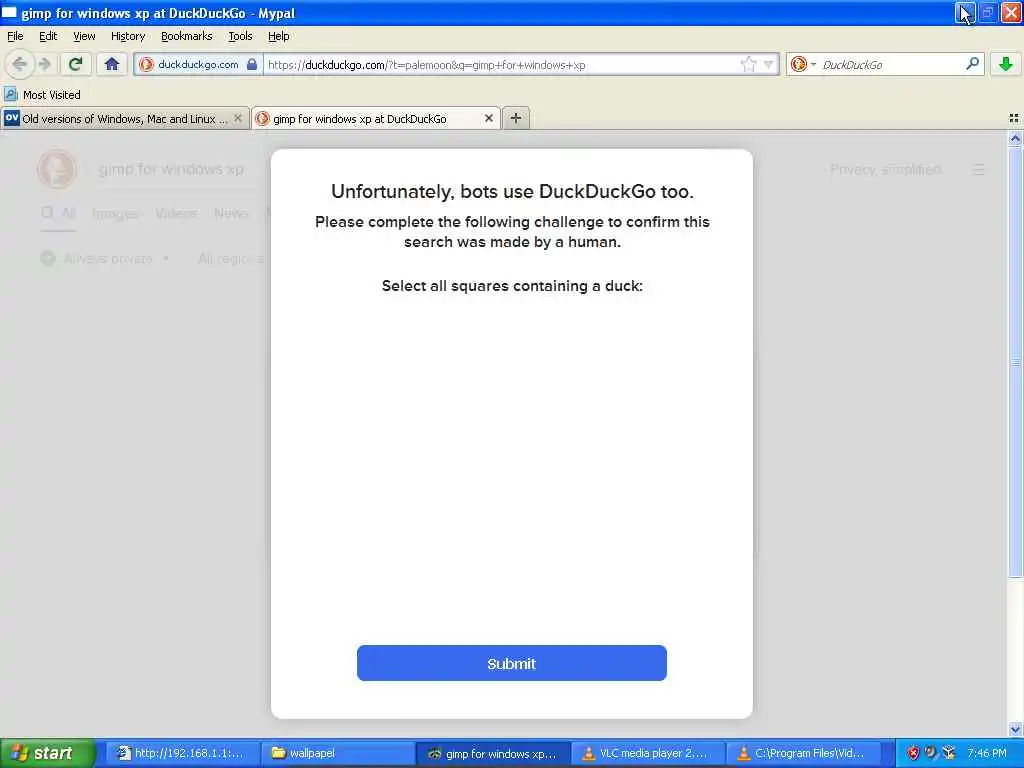Open the Help menu
This screenshot has width=1024, height=768.
point(279,36)
